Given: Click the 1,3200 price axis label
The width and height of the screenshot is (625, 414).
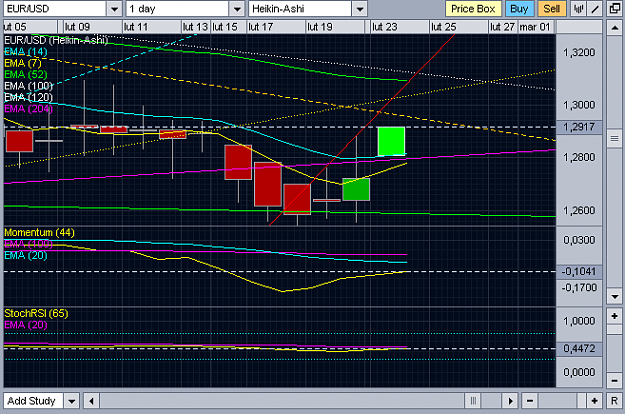Looking at the screenshot, I should pyautogui.click(x=579, y=53).
